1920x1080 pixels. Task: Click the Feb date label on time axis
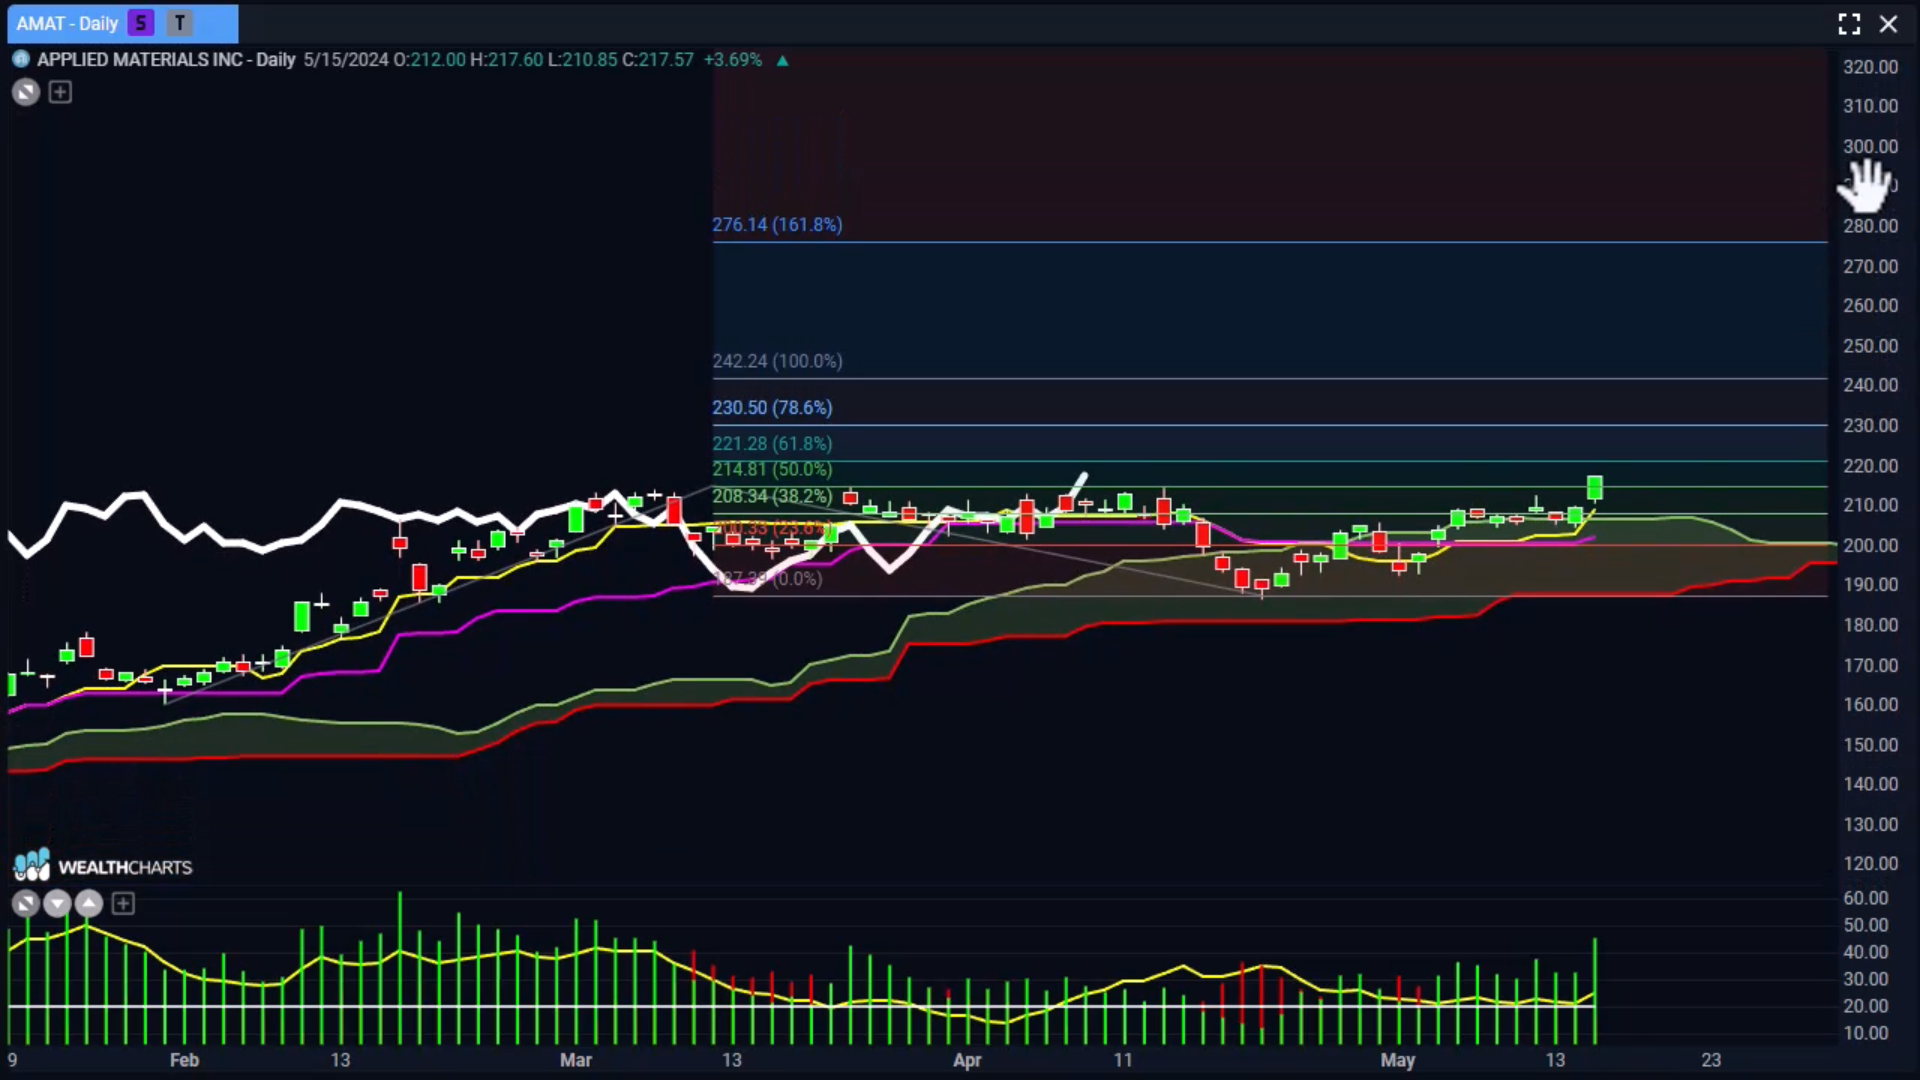(x=184, y=1060)
